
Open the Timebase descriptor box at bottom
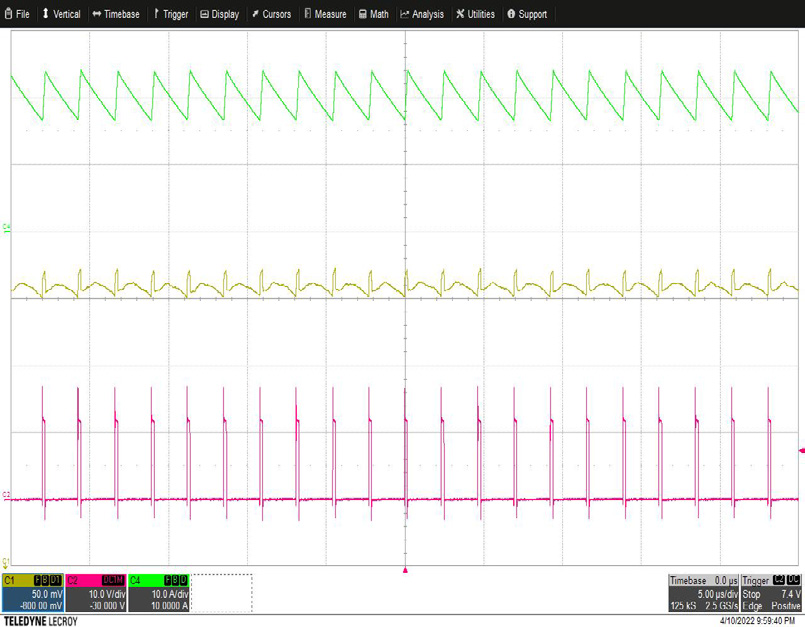(x=702, y=592)
